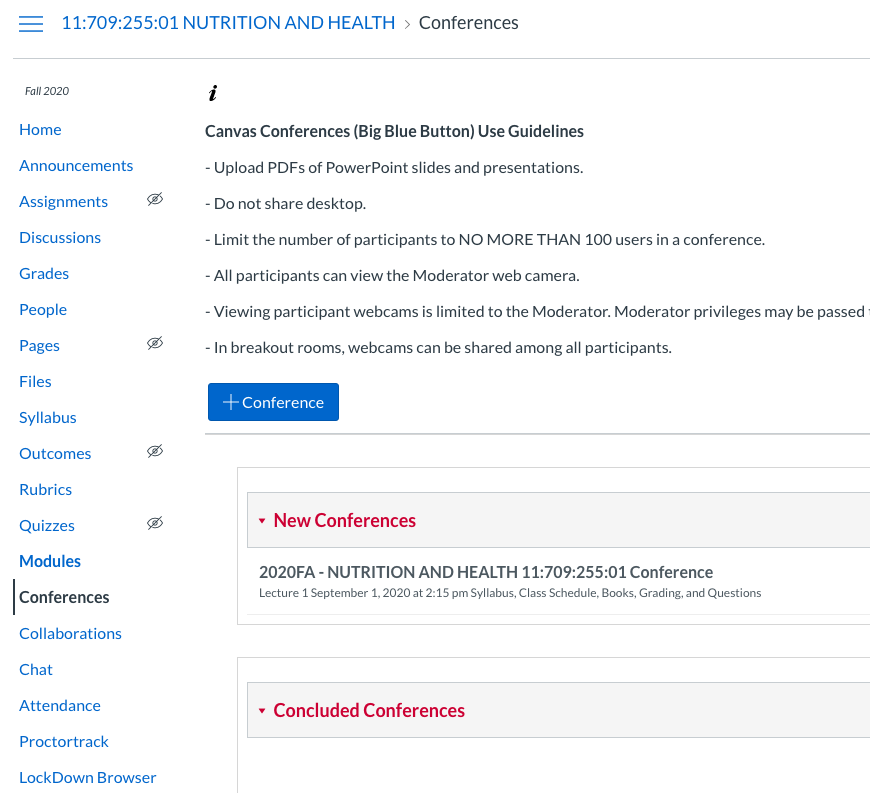870x793 pixels.
Task: Go to the course breadcrumb link
Action: click(x=228, y=23)
